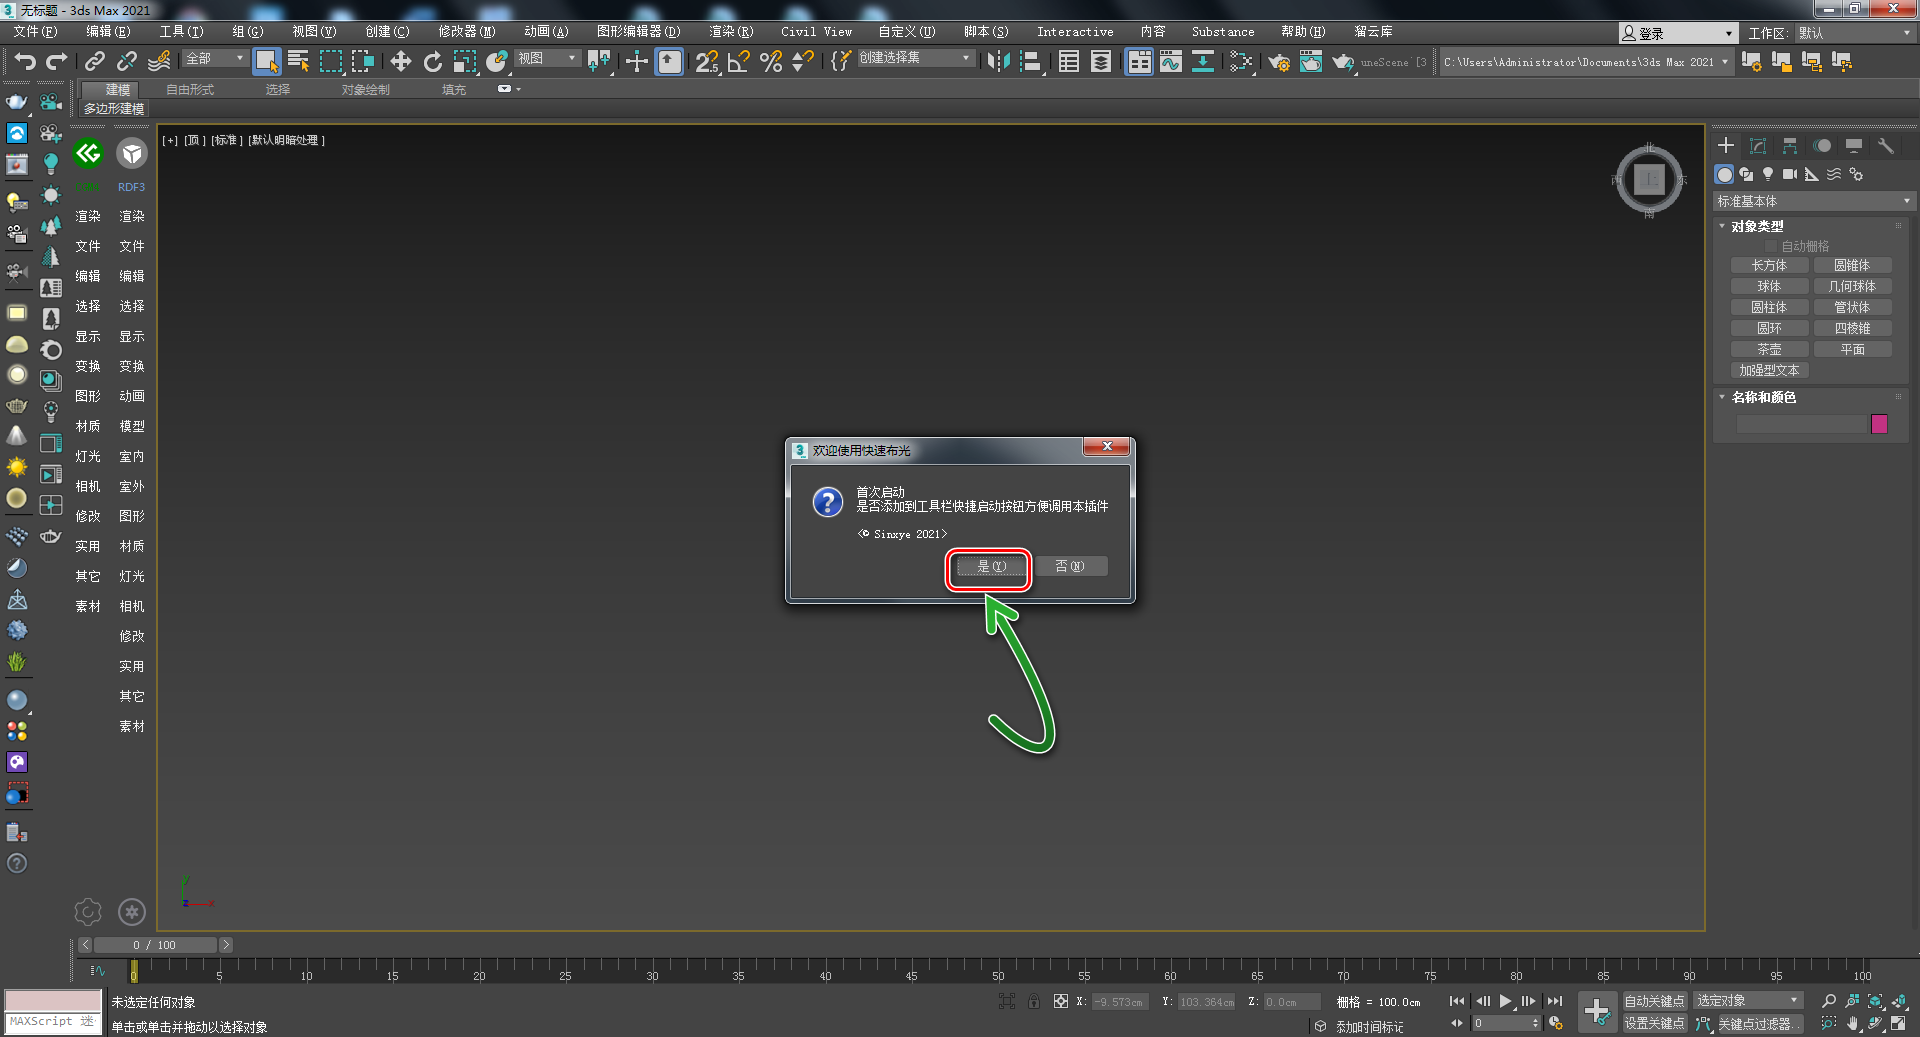Open the 标准基本体 primitive type dropdown

pyautogui.click(x=1812, y=201)
